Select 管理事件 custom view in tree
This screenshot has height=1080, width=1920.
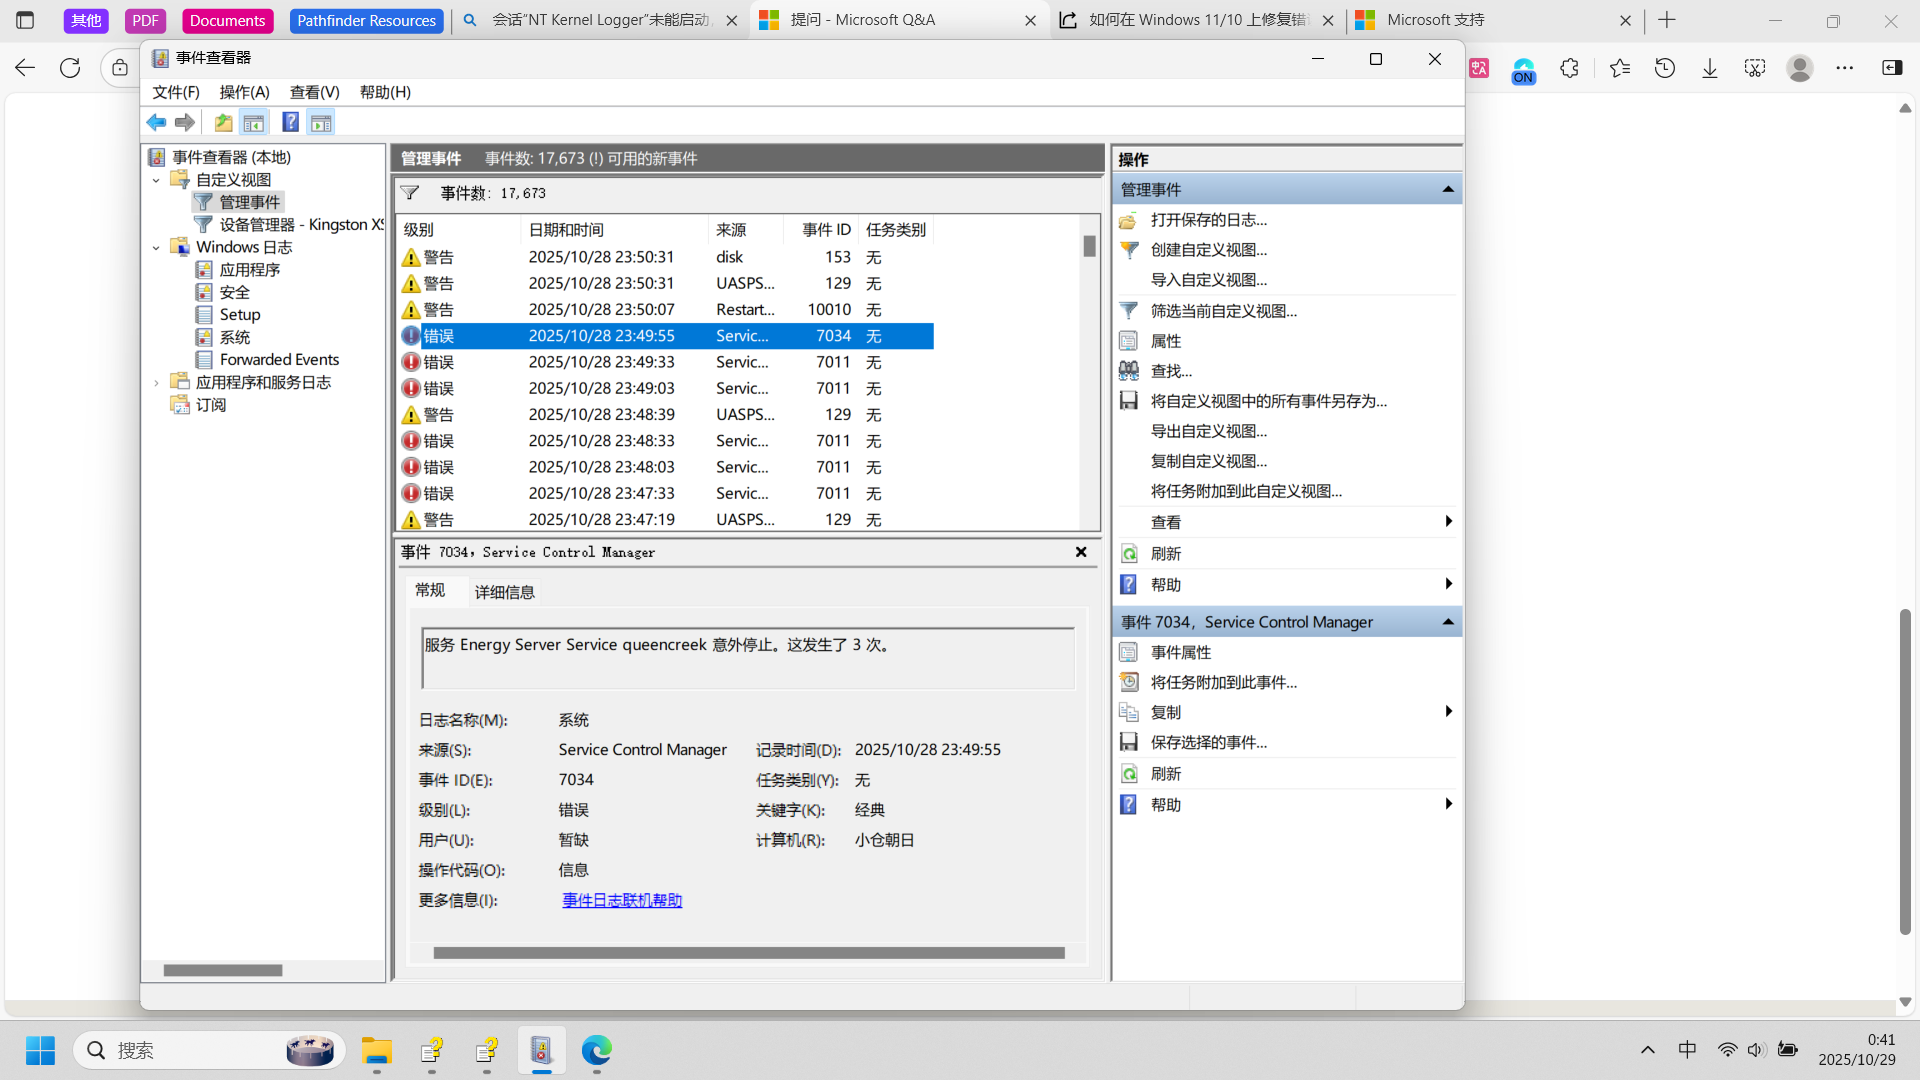pyautogui.click(x=249, y=202)
